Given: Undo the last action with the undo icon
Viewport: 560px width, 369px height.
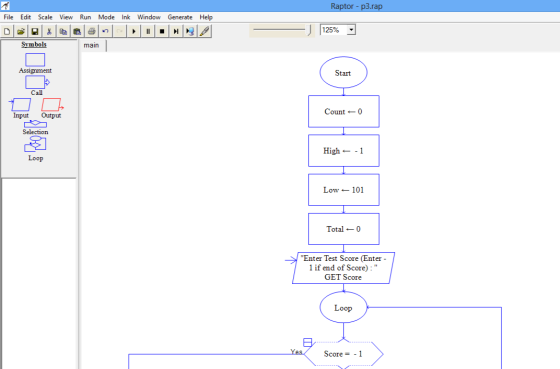Looking at the screenshot, I should click(105, 31).
